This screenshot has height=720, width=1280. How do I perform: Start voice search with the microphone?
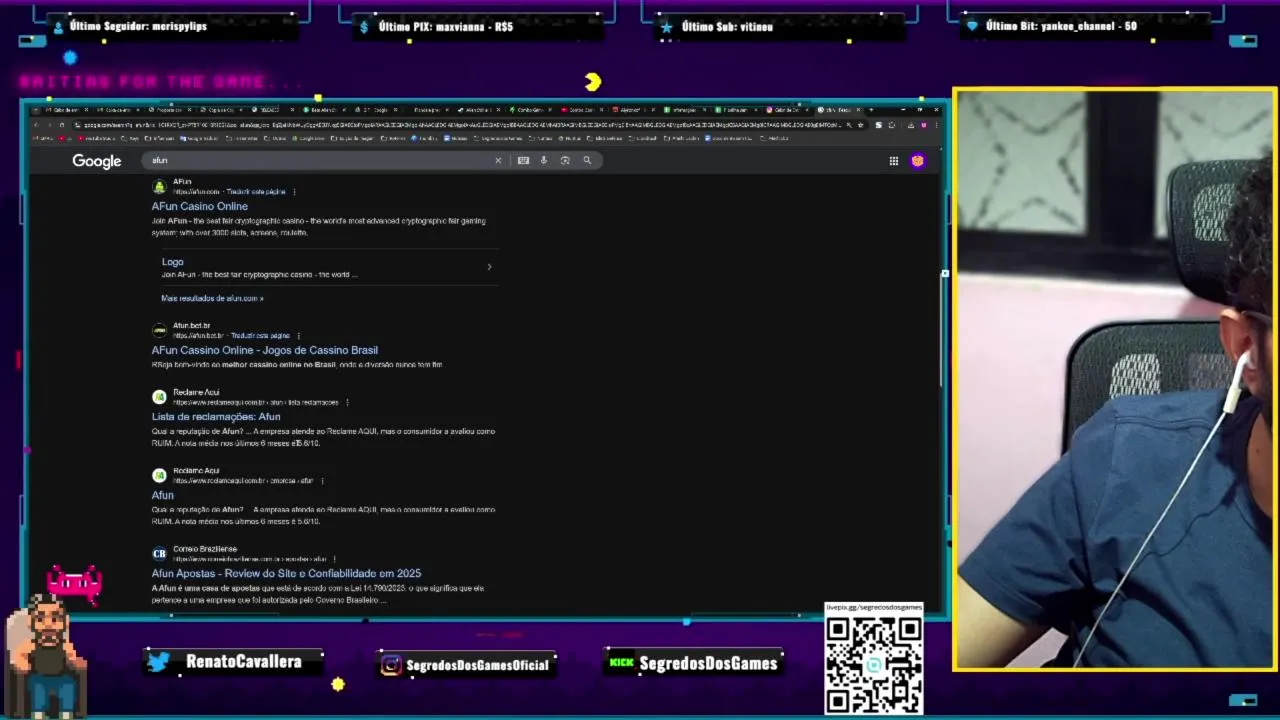[x=544, y=160]
